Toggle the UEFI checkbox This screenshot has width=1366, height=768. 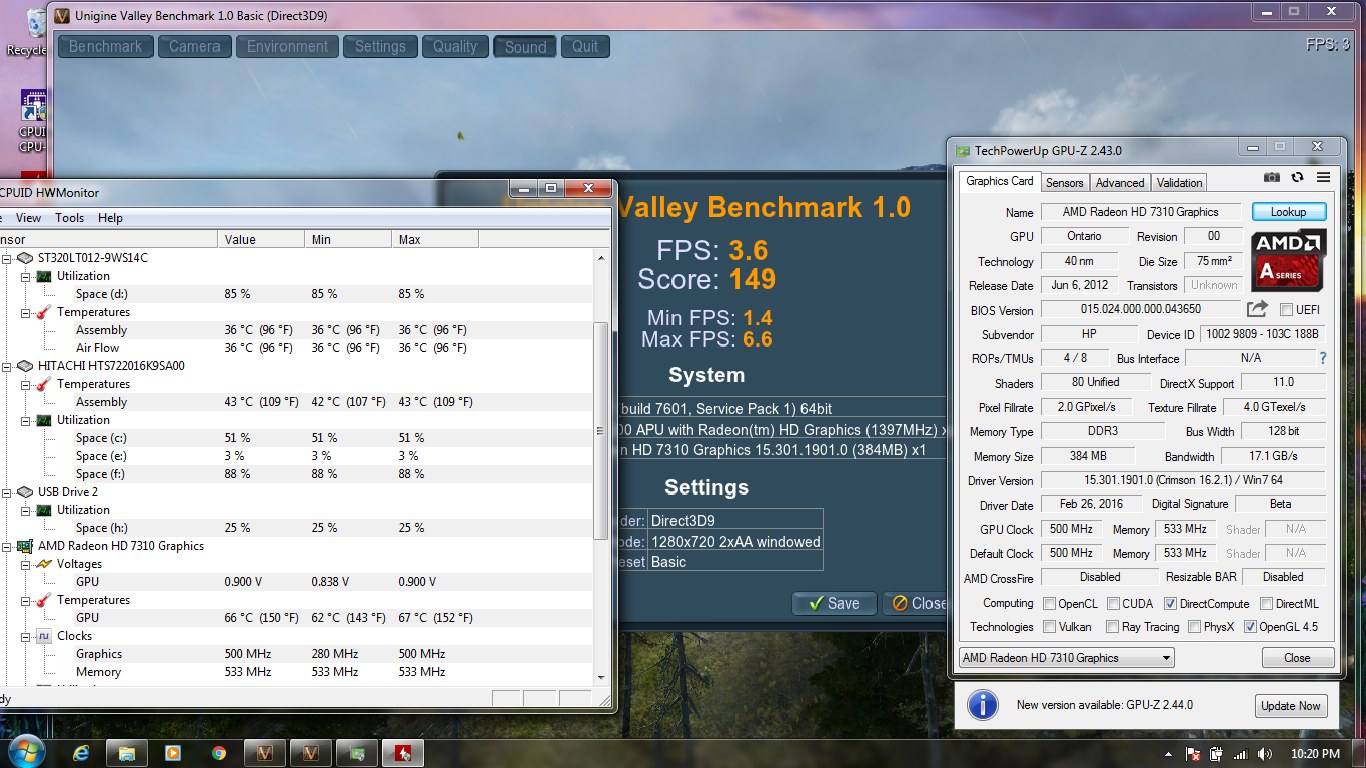pyautogui.click(x=1286, y=309)
